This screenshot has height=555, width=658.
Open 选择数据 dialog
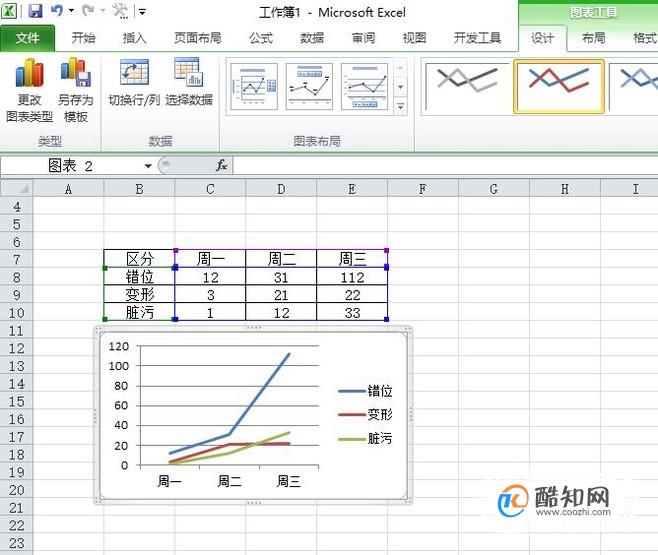(x=189, y=82)
